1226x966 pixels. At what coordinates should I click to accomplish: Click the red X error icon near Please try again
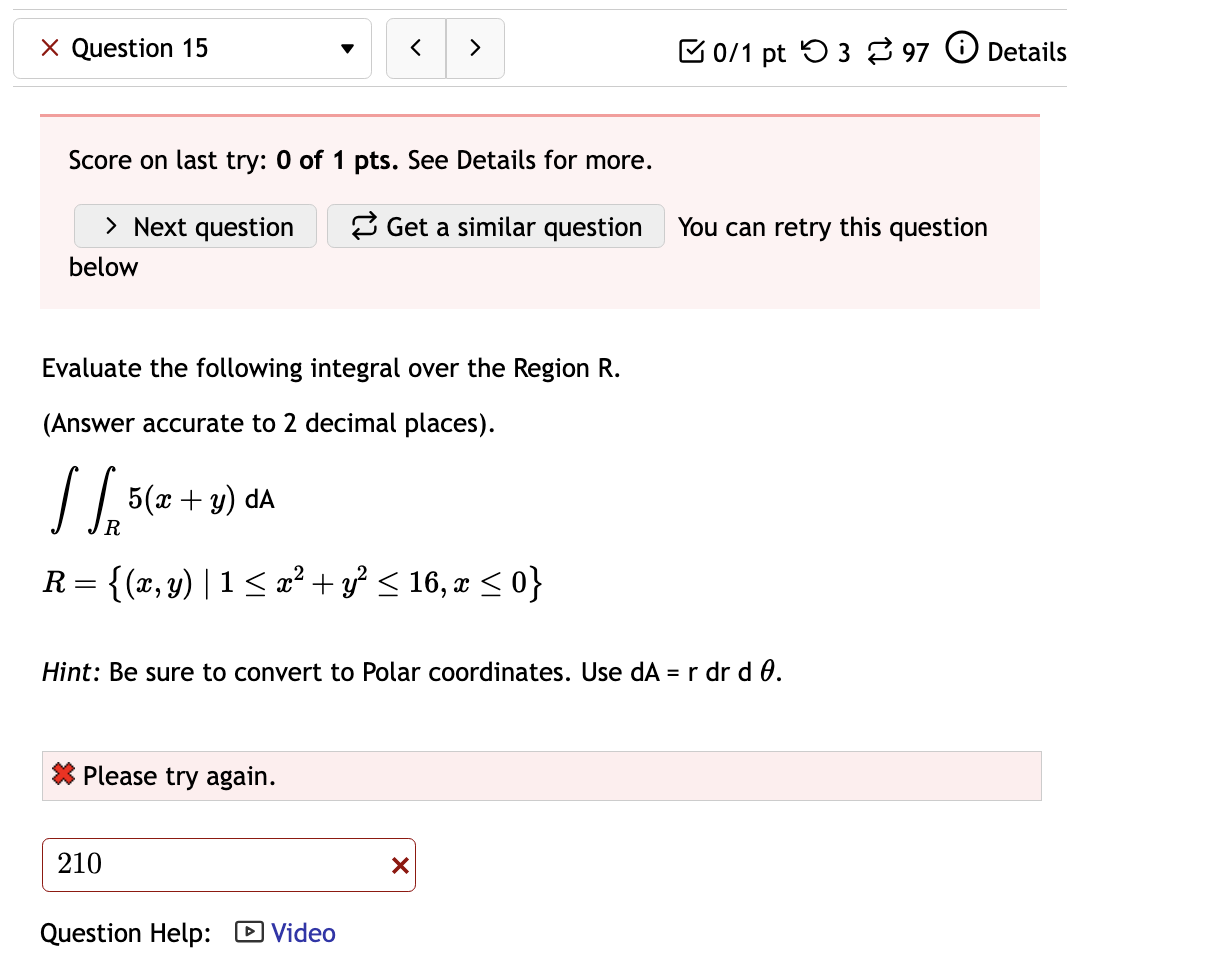[x=62, y=775]
